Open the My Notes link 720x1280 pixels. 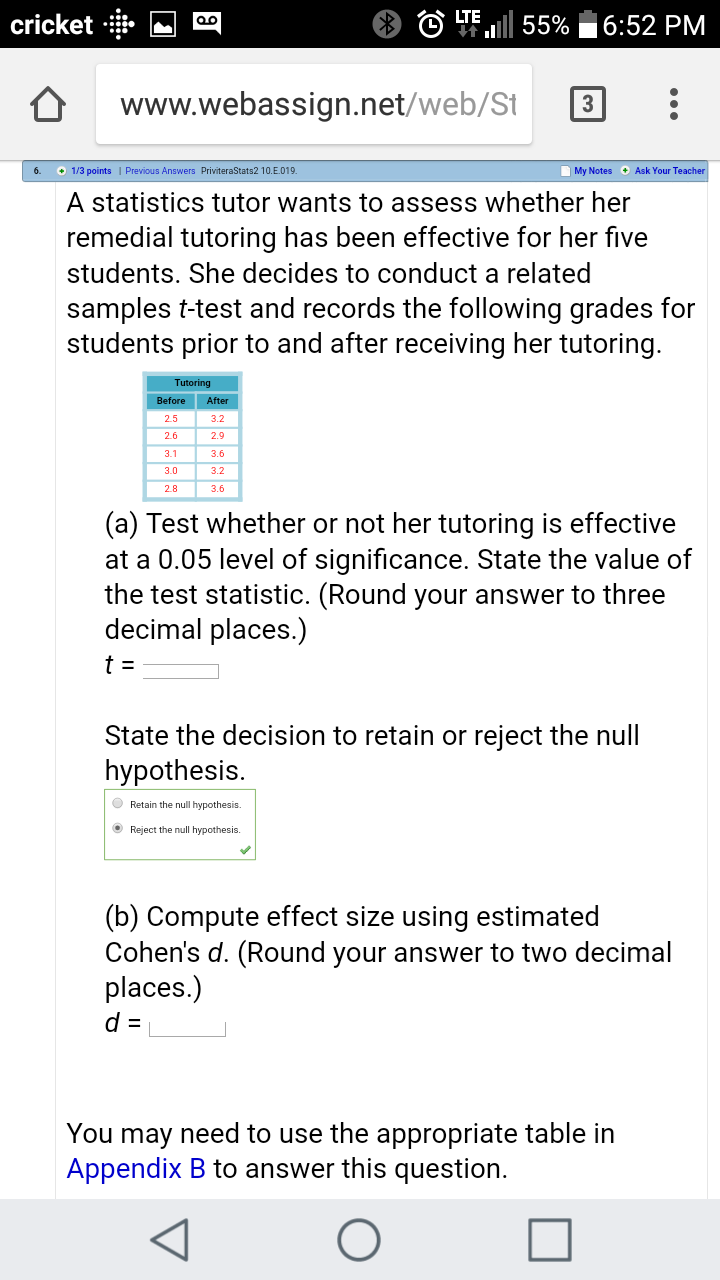coord(593,171)
